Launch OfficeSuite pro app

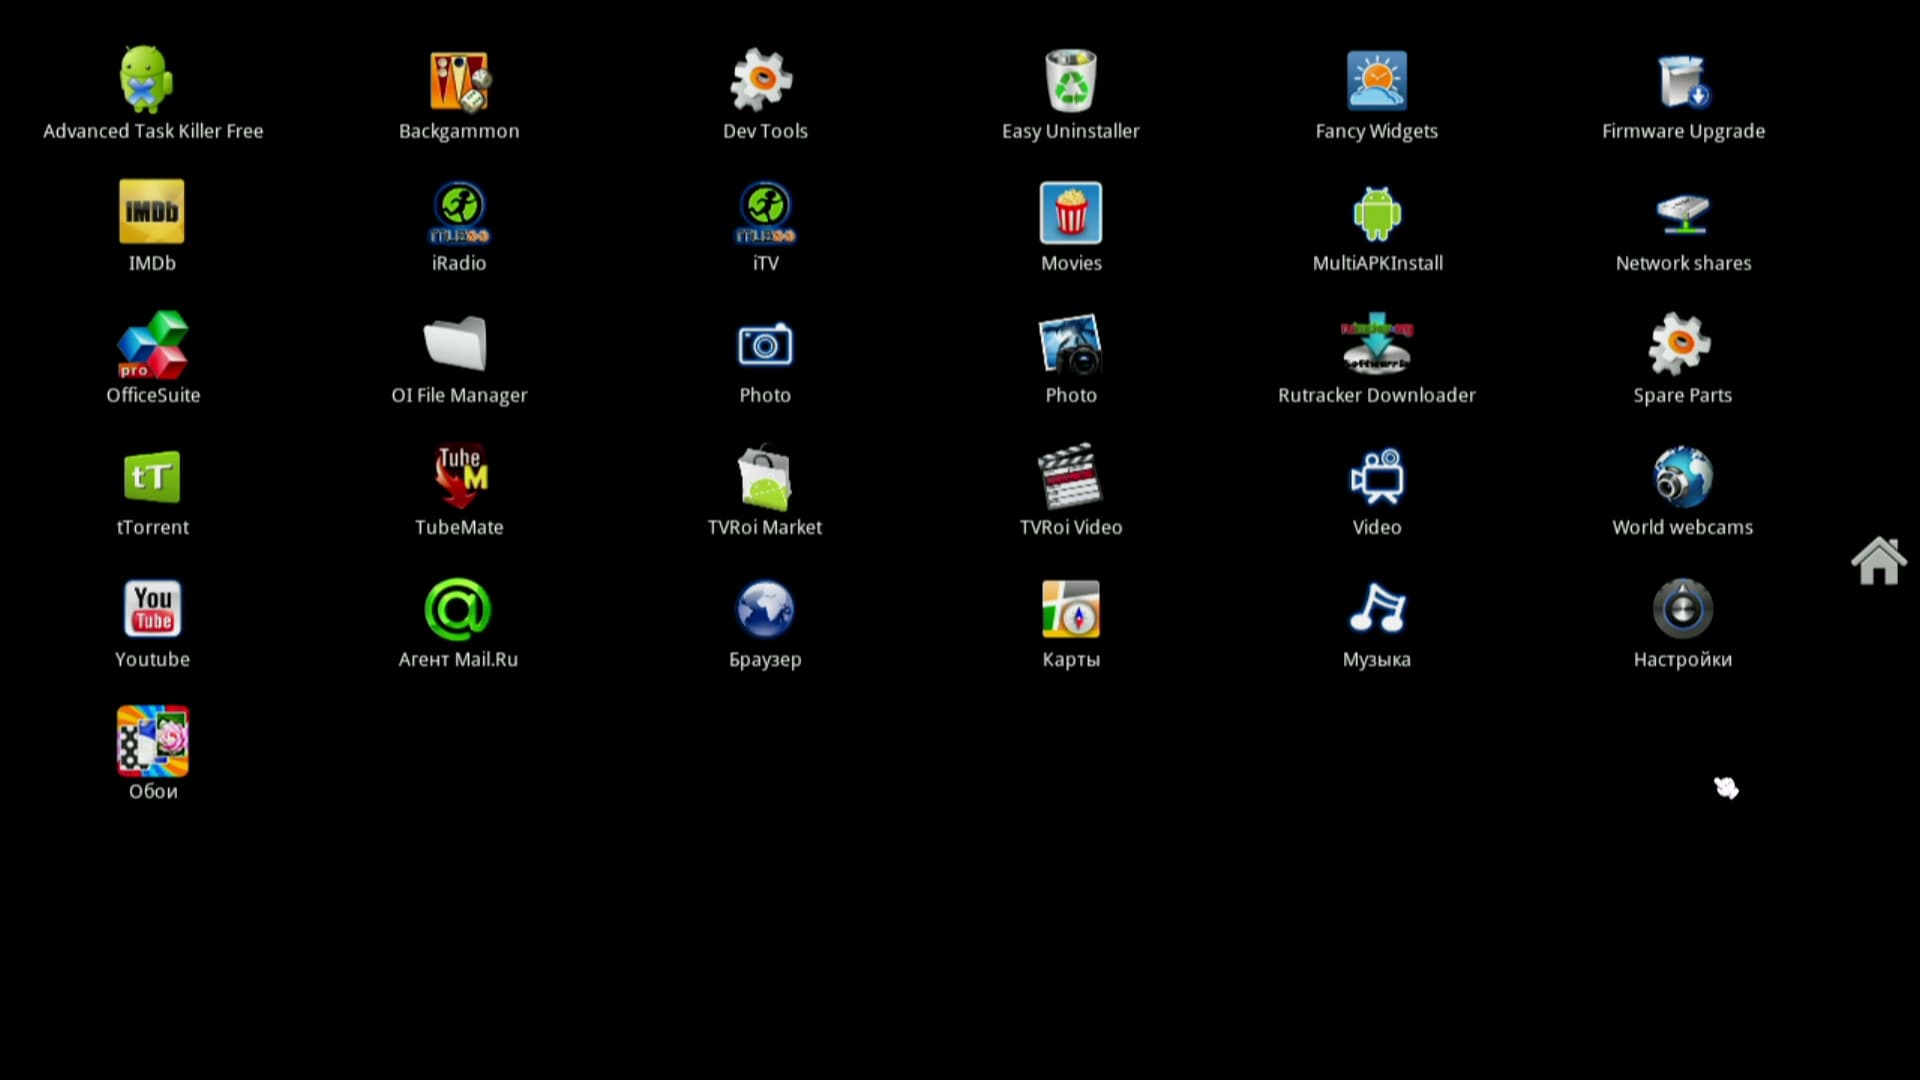pyautogui.click(x=152, y=345)
